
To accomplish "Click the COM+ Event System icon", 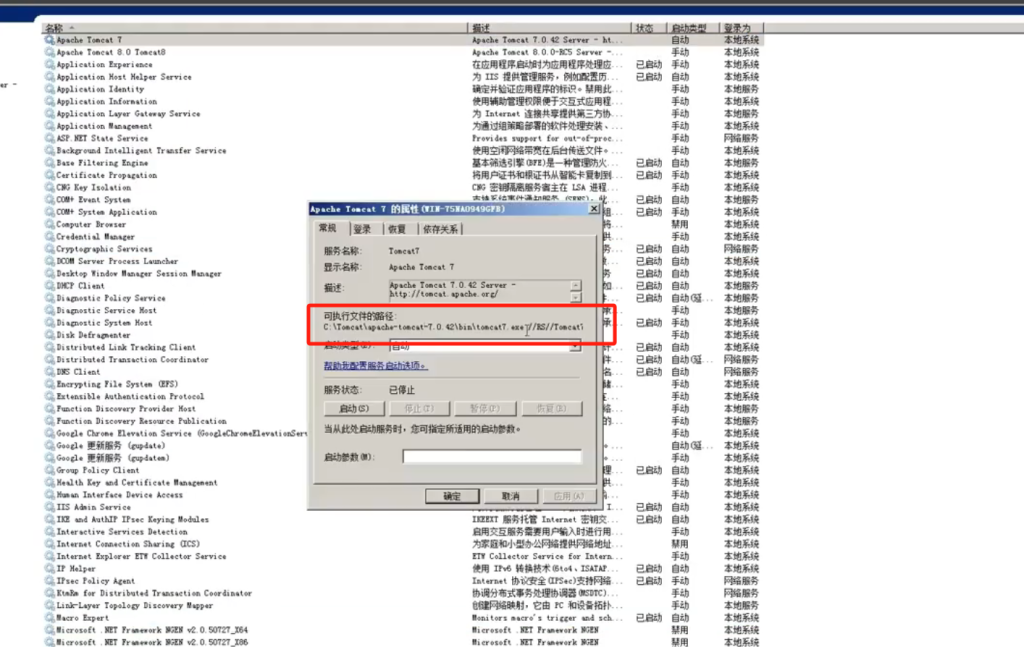I will 50,200.
